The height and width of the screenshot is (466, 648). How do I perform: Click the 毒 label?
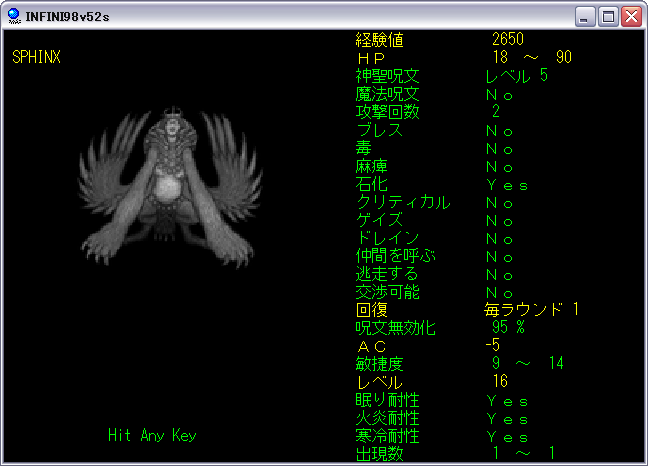pyautogui.click(x=363, y=147)
